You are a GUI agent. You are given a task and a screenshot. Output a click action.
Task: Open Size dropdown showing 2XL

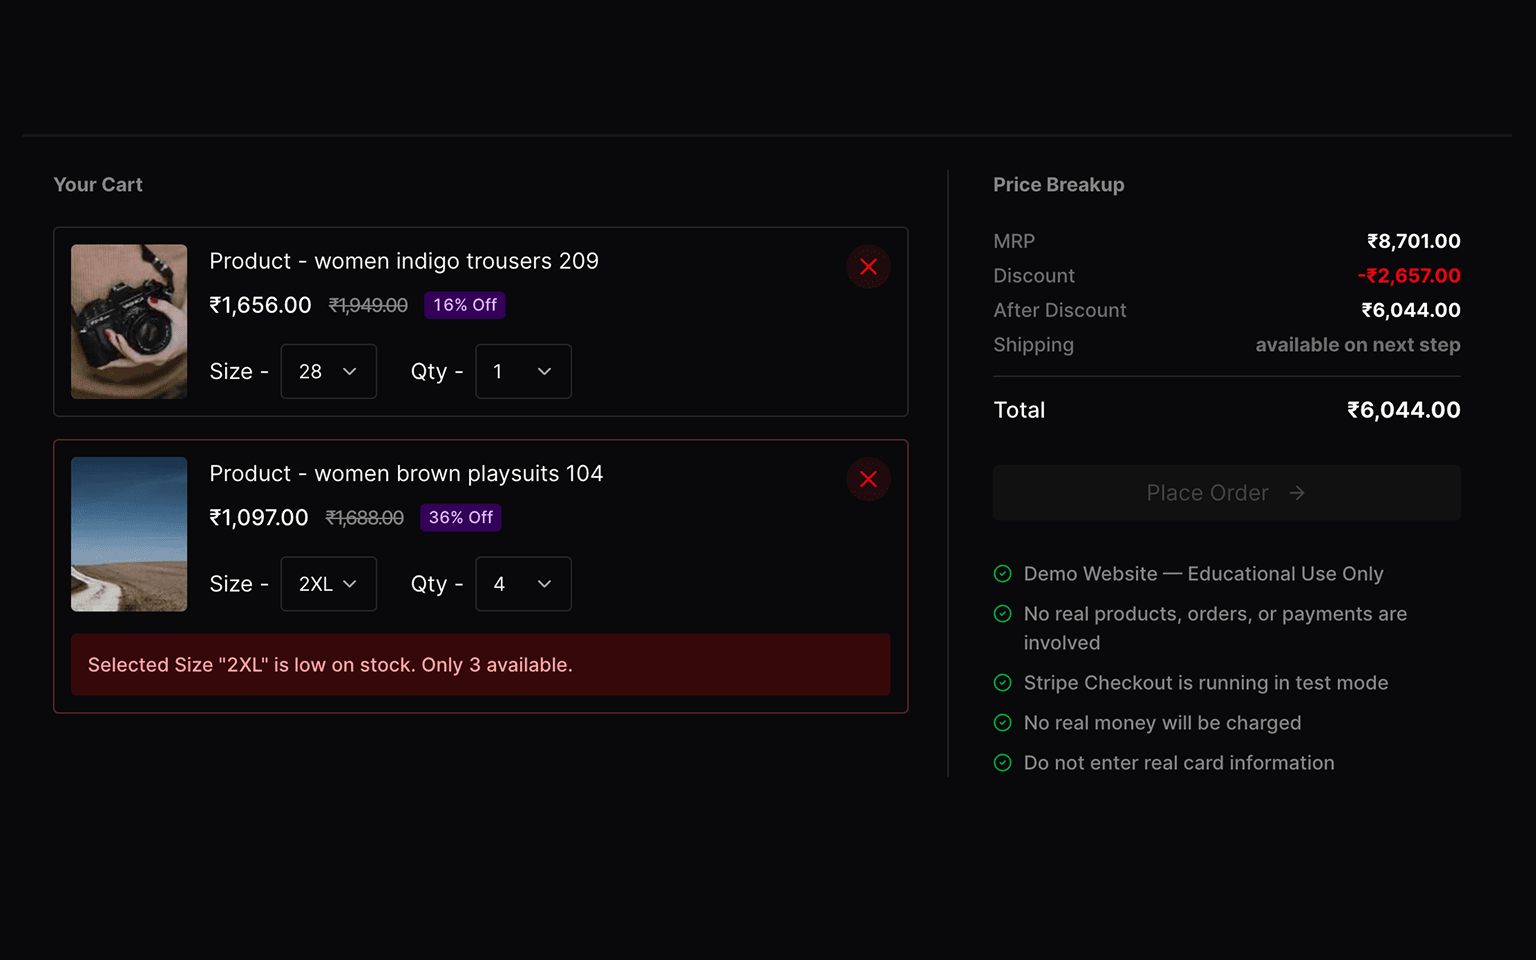point(328,584)
